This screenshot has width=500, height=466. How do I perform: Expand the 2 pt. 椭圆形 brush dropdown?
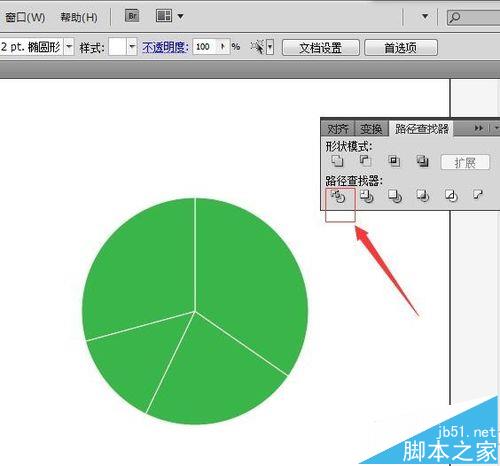click(x=69, y=47)
